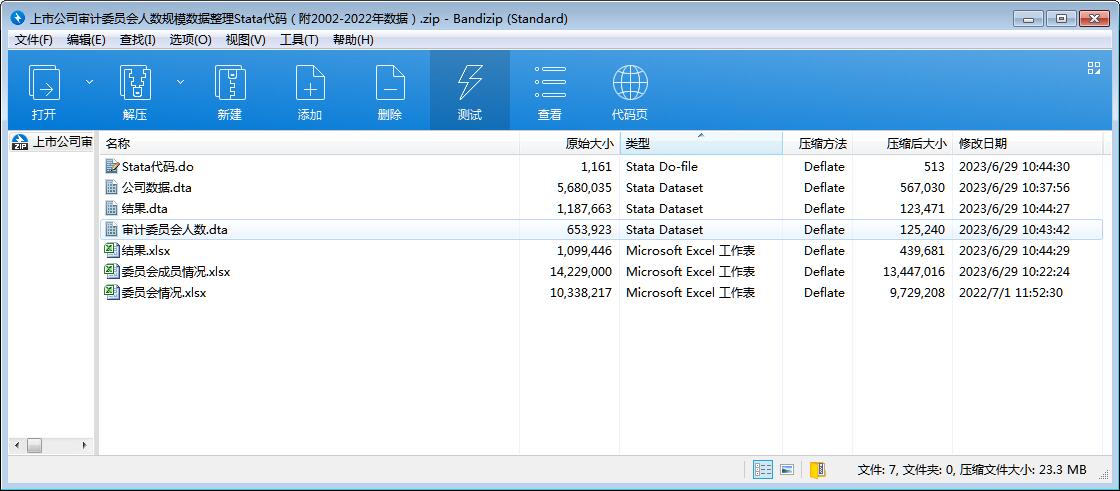Image resolution: width=1120 pixels, height=491 pixels.
Task: Select the file 委员会情况.xlsx
Action: [x=164, y=292]
